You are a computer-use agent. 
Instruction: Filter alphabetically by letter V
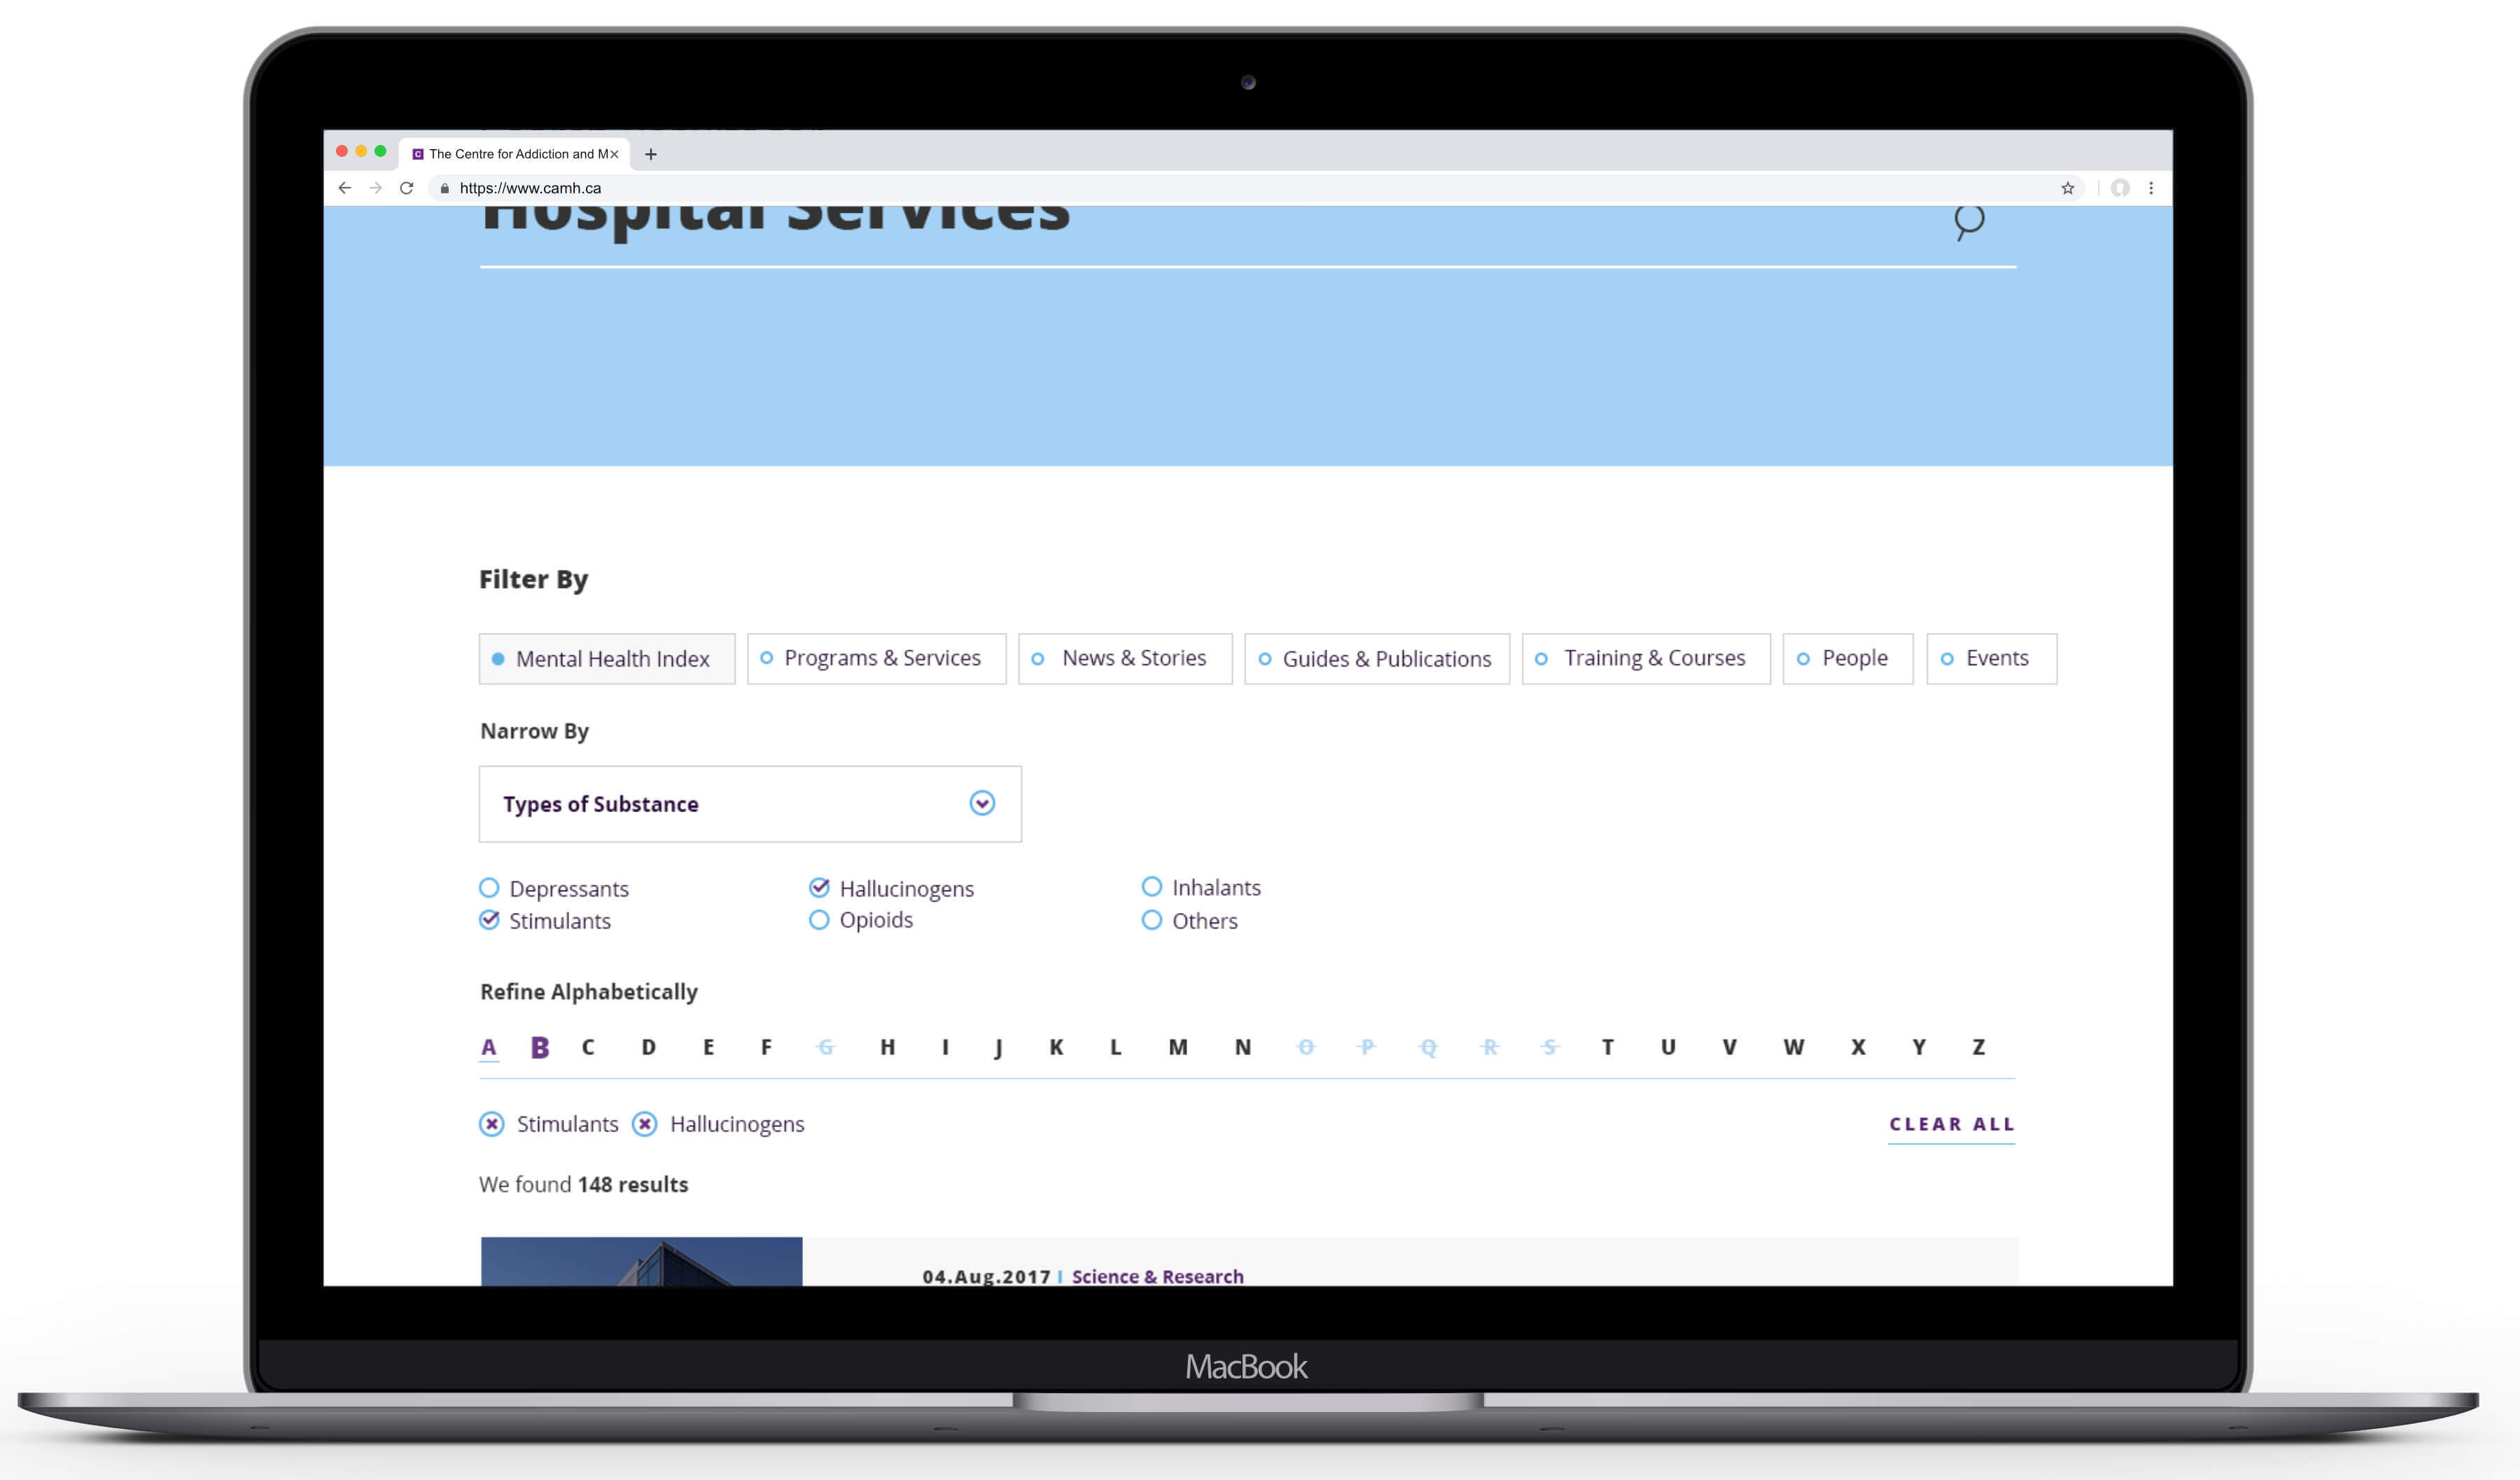(1729, 1047)
